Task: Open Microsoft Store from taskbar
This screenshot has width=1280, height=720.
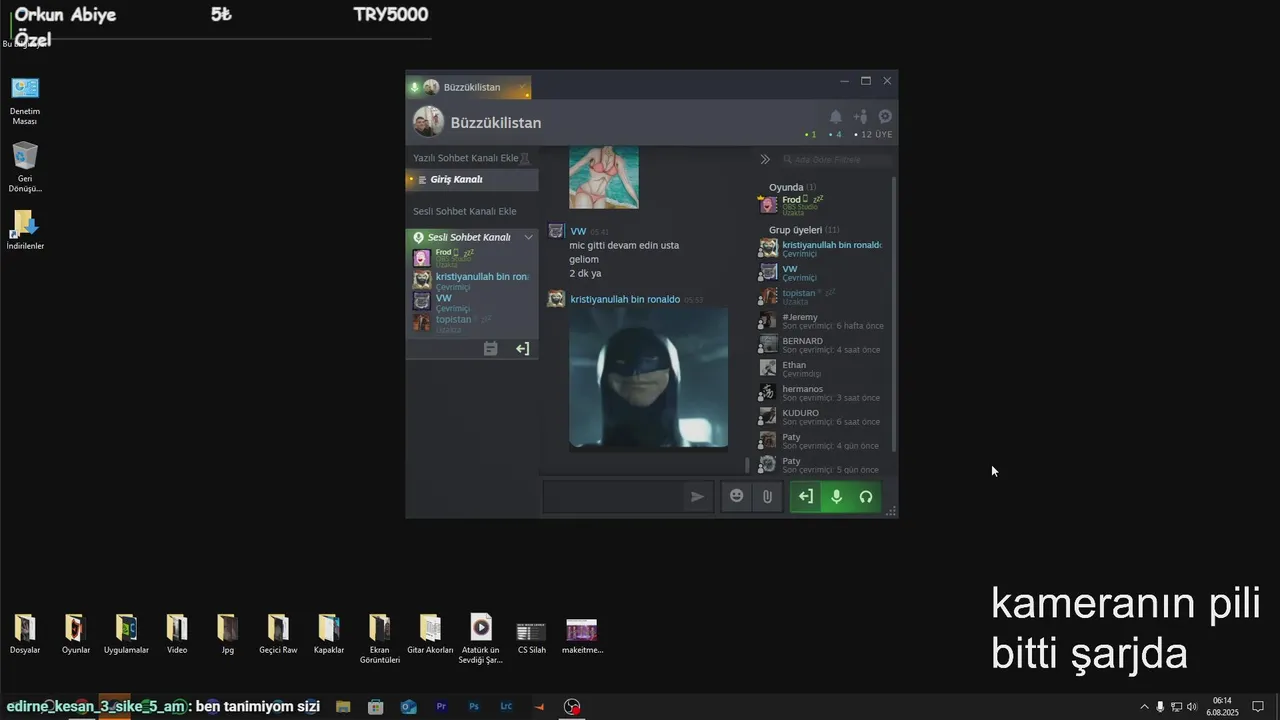Action: pos(375,707)
